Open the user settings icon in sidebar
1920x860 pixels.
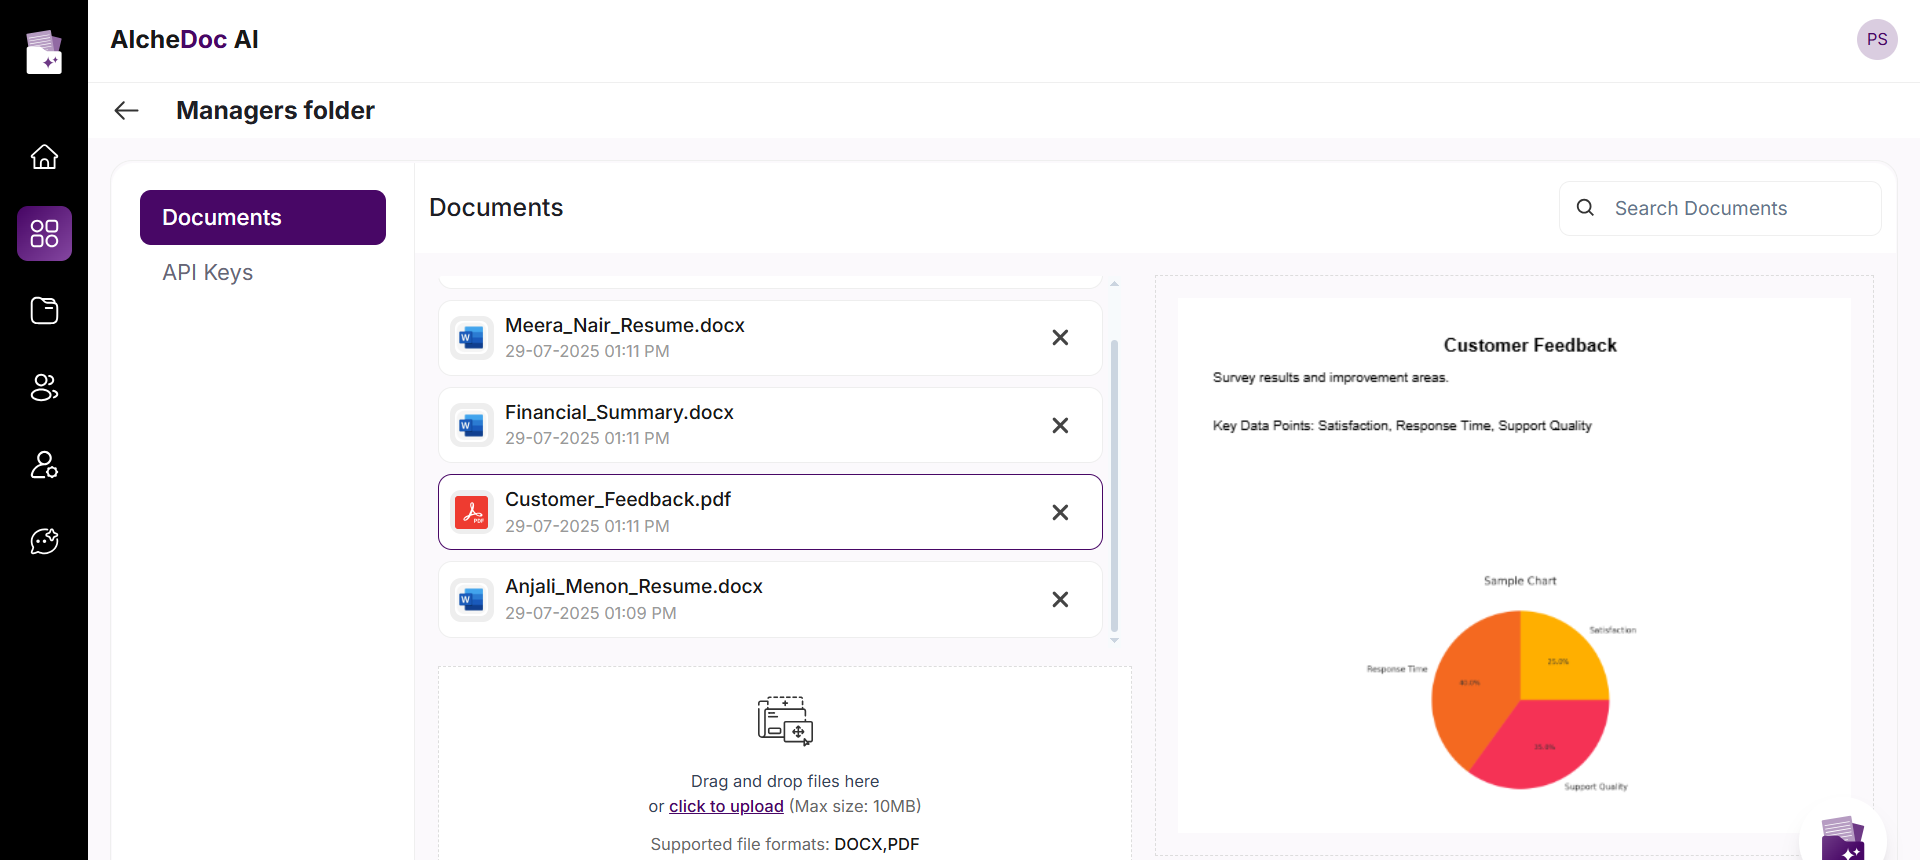coord(44,465)
